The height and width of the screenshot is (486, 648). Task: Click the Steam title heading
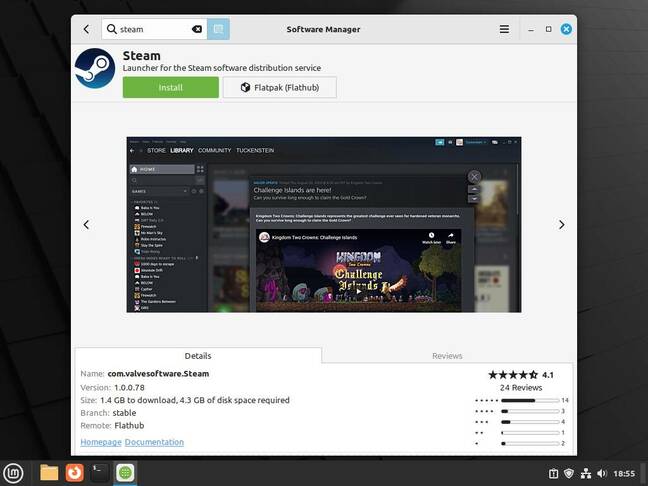pyautogui.click(x=141, y=55)
